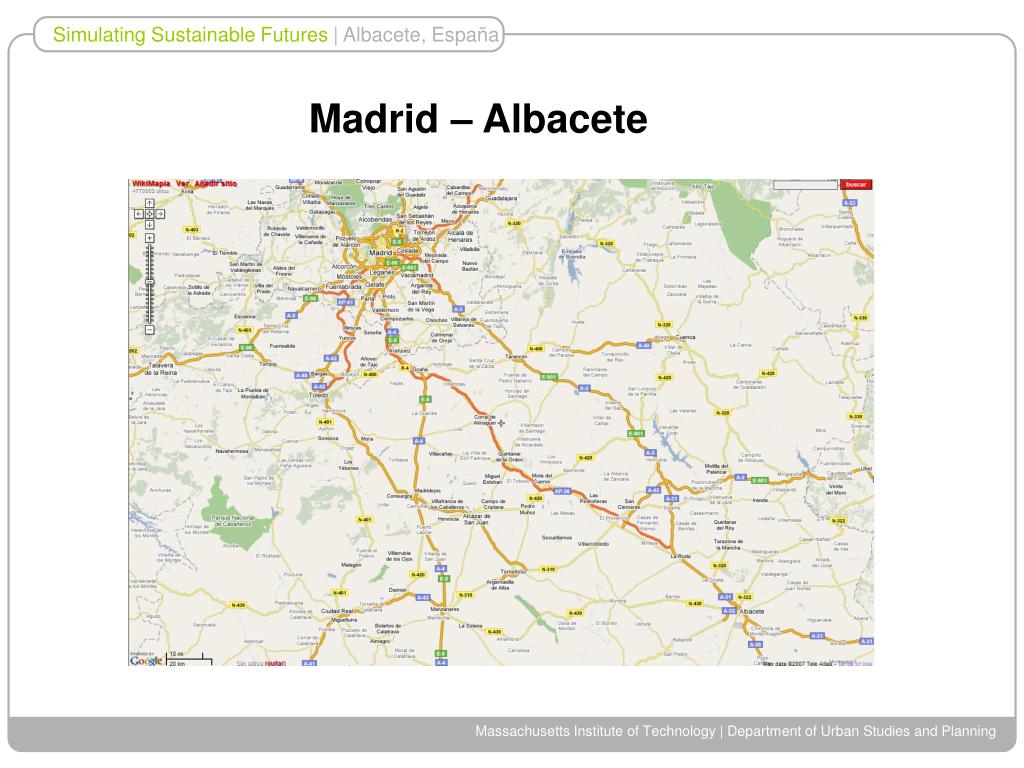
Task: Open the Ver menu on the map
Action: [182, 184]
